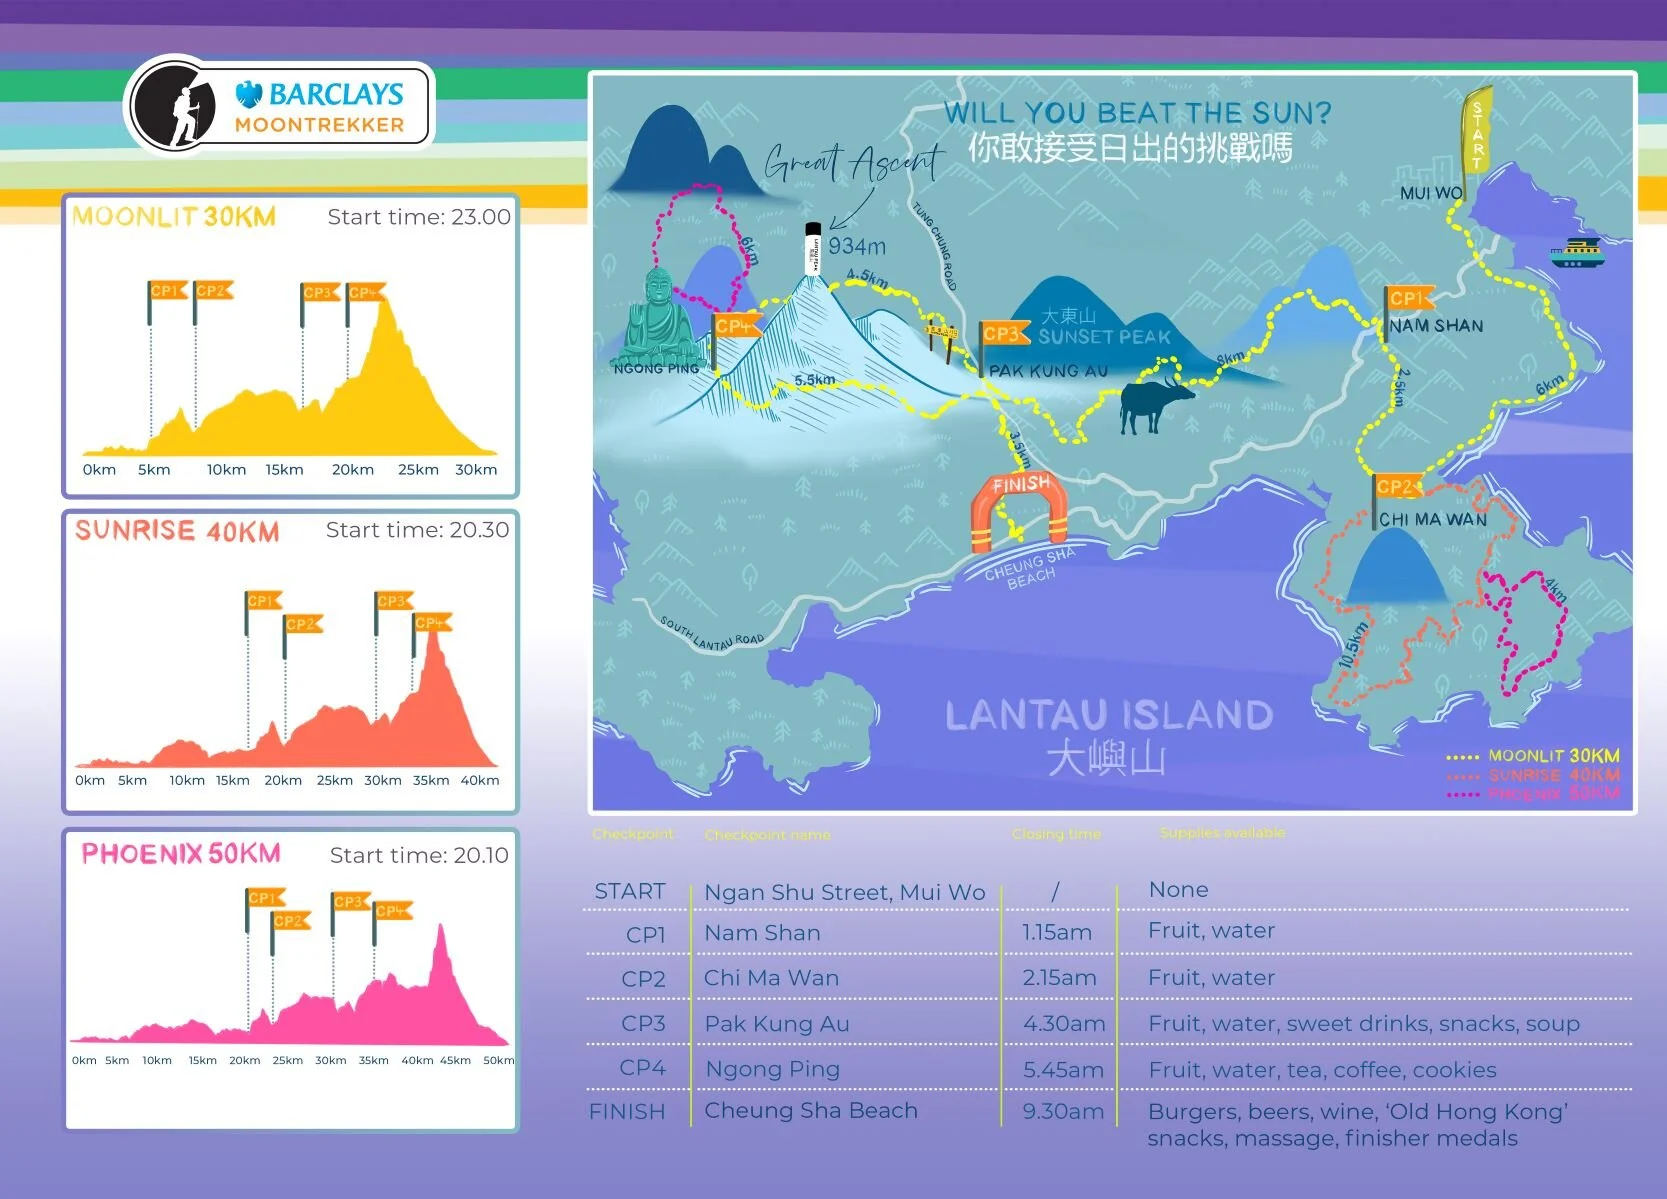Click 'WILL YOU BEAT THE SUN?' heading
The width and height of the screenshot is (1667, 1199).
click(1138, 112)
